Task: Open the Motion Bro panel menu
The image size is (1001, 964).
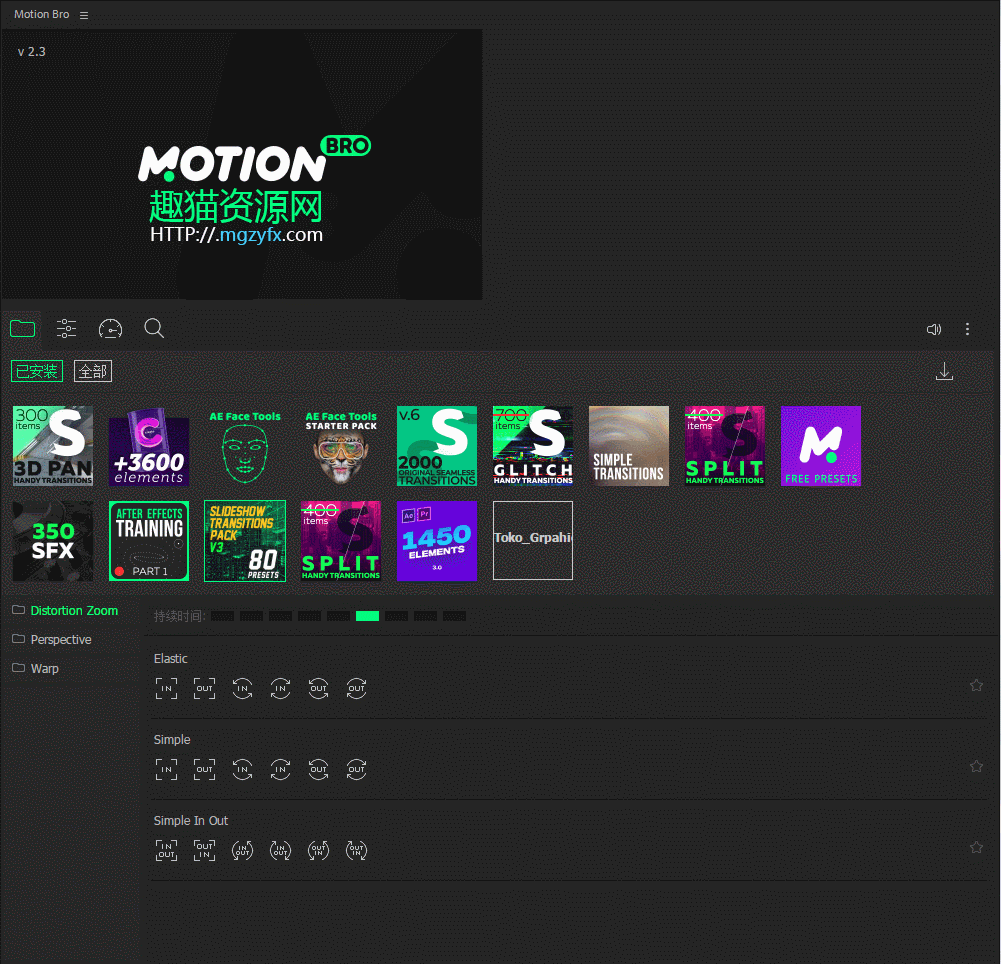Action: [84, 15]
